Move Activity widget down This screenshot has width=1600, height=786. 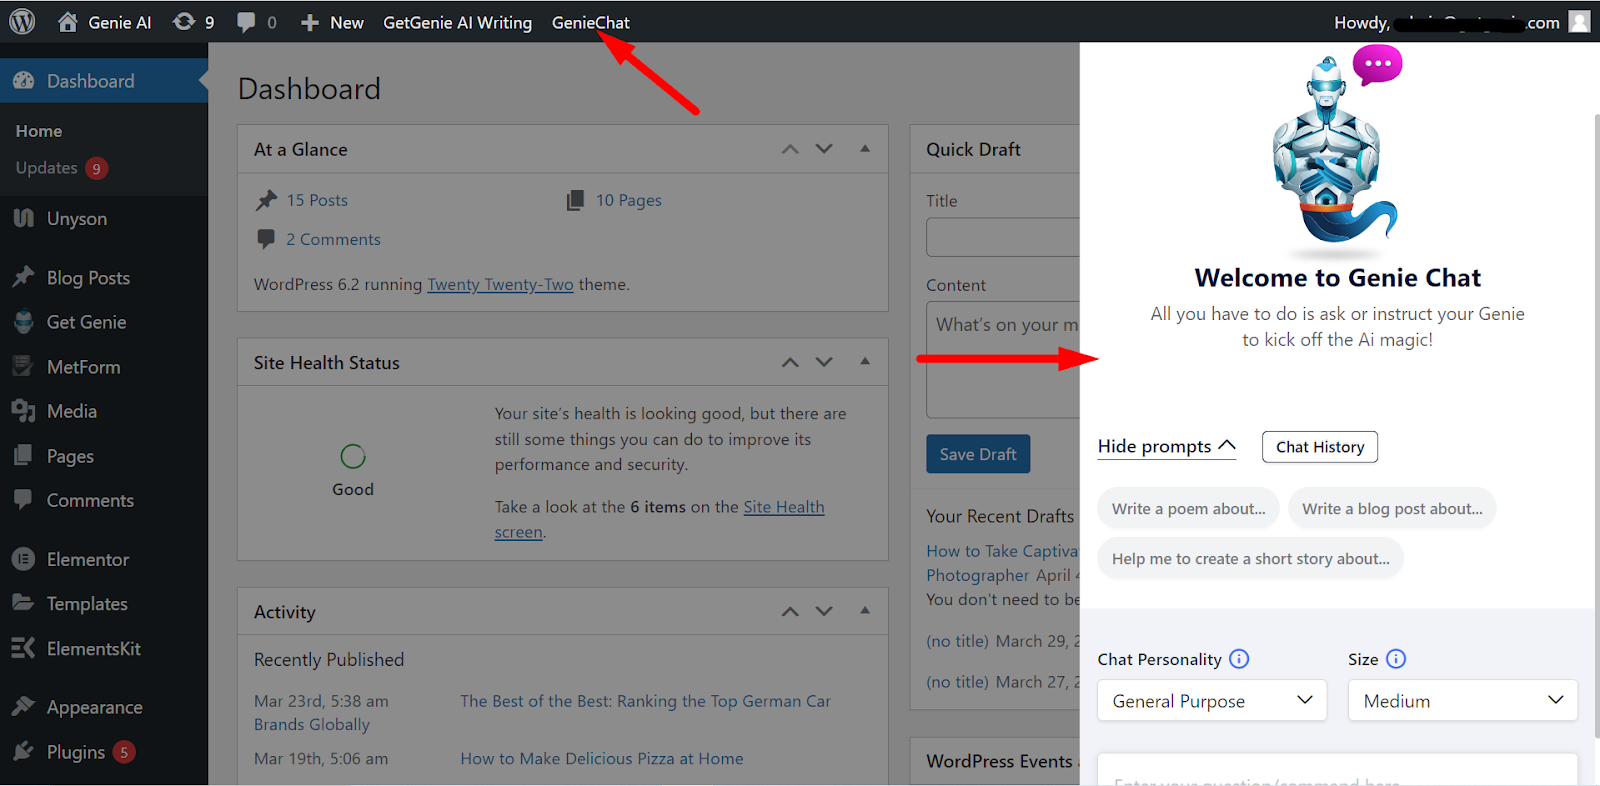(x=824, y=611)
